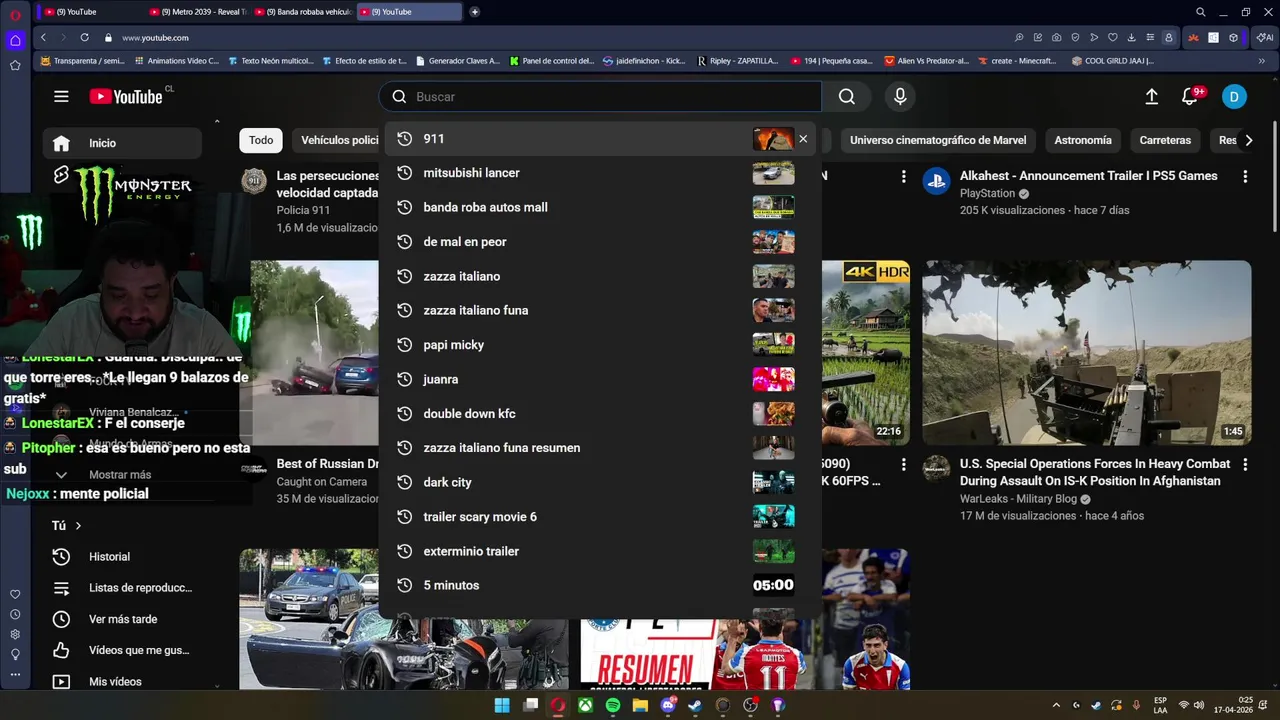
Task: Select the '5 minutos' suggestion
Action: click(x=600, y=585)
